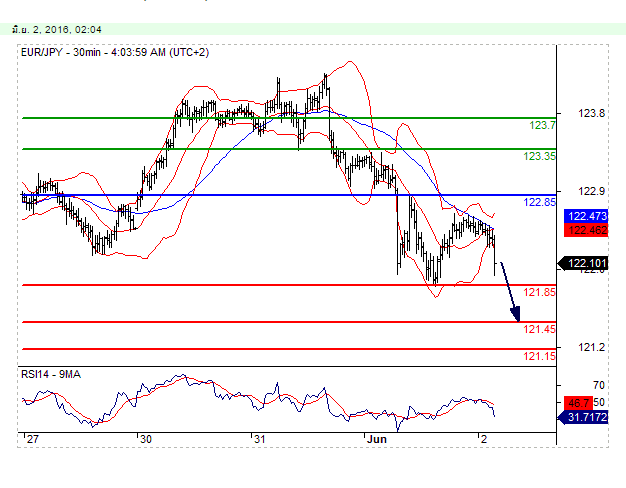Click the RSI 50 level axis label
This screenshot has height=488, width=626.
tap(599, 403)
